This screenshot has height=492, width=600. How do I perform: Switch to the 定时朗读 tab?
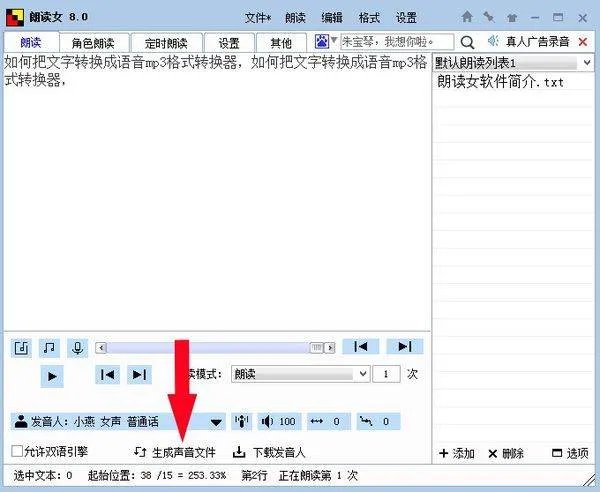(166, 43)
